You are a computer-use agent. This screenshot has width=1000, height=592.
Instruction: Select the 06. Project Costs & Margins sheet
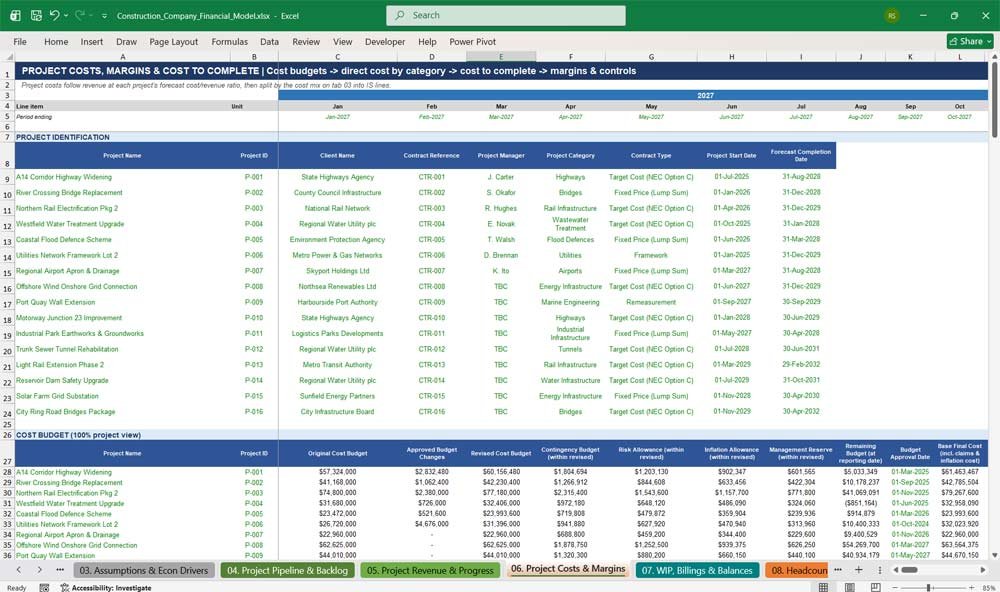click(x=568, y=569)
